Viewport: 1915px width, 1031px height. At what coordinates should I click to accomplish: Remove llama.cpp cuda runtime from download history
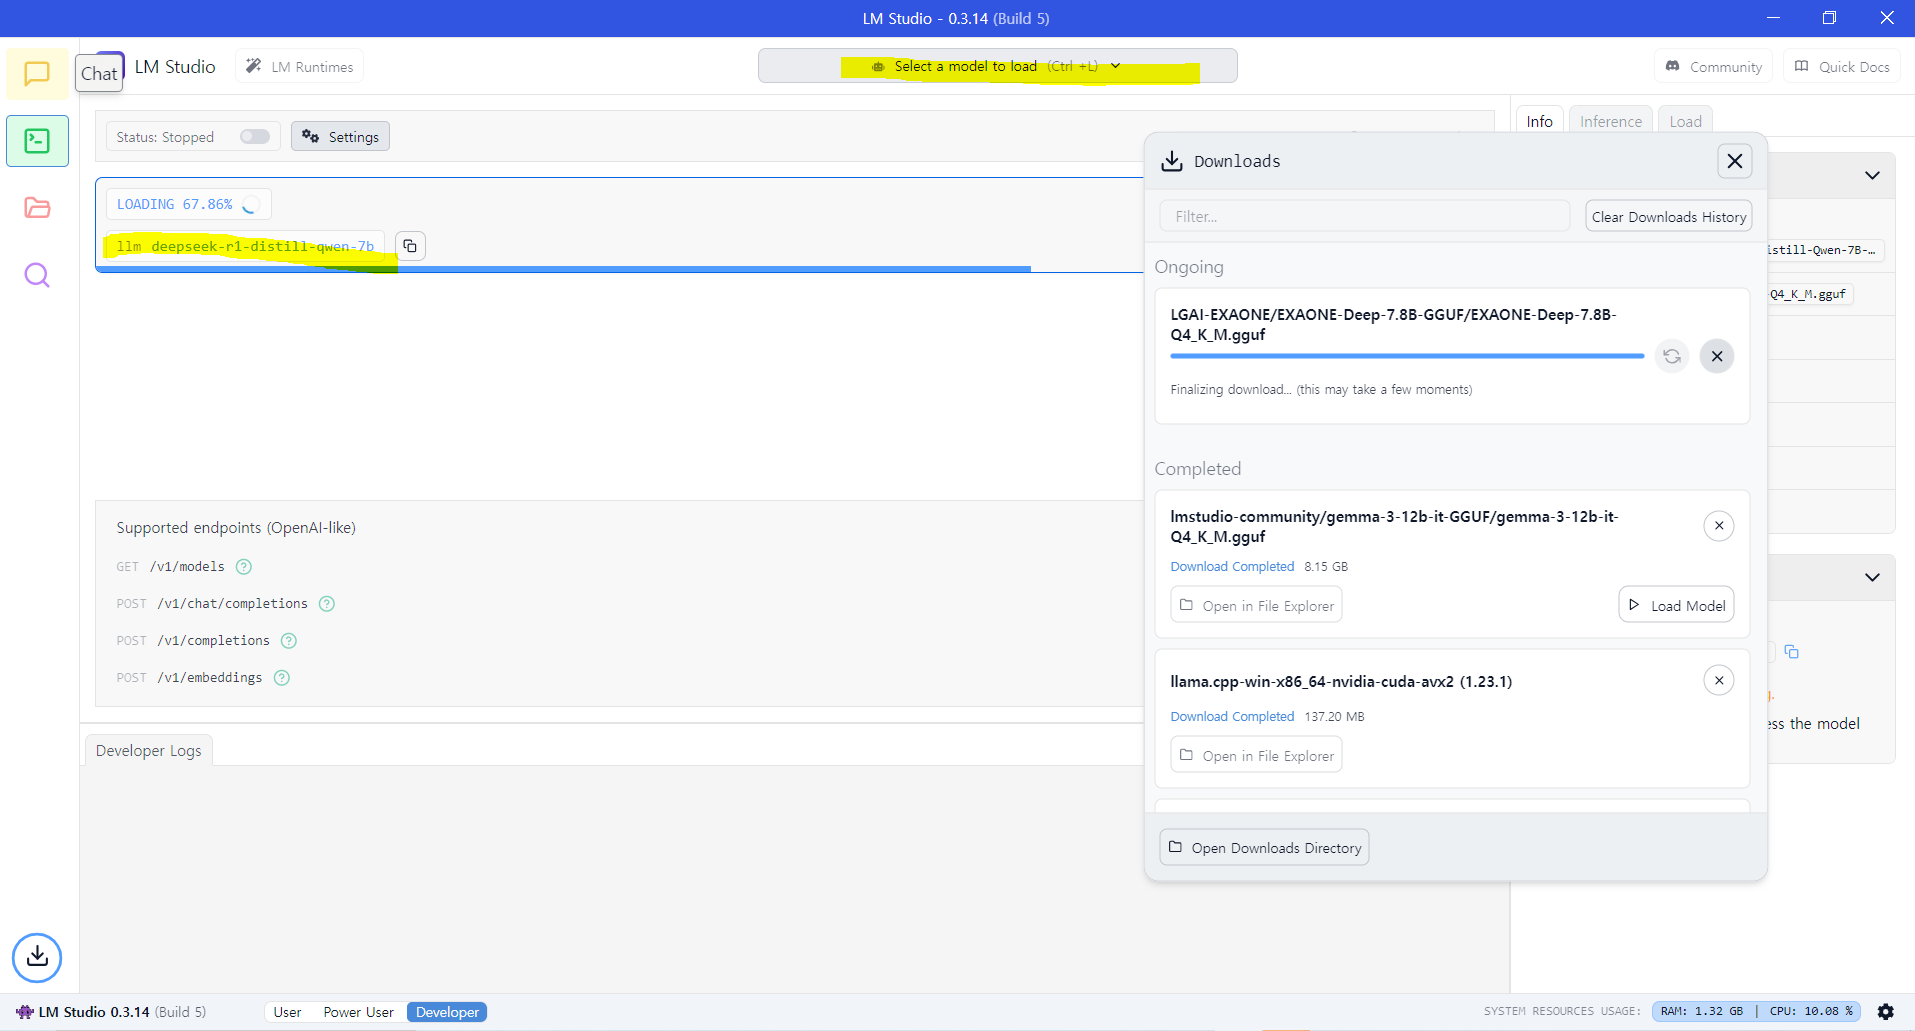click(1719, 681)
